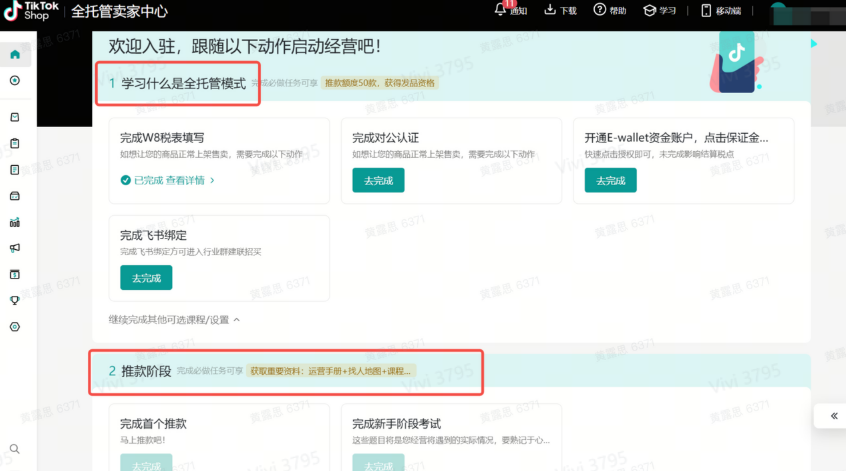Click the TikTok phone illustration in banner
Image resolution: width=846 pixels, height=471 pixels.
coord(736,62)
